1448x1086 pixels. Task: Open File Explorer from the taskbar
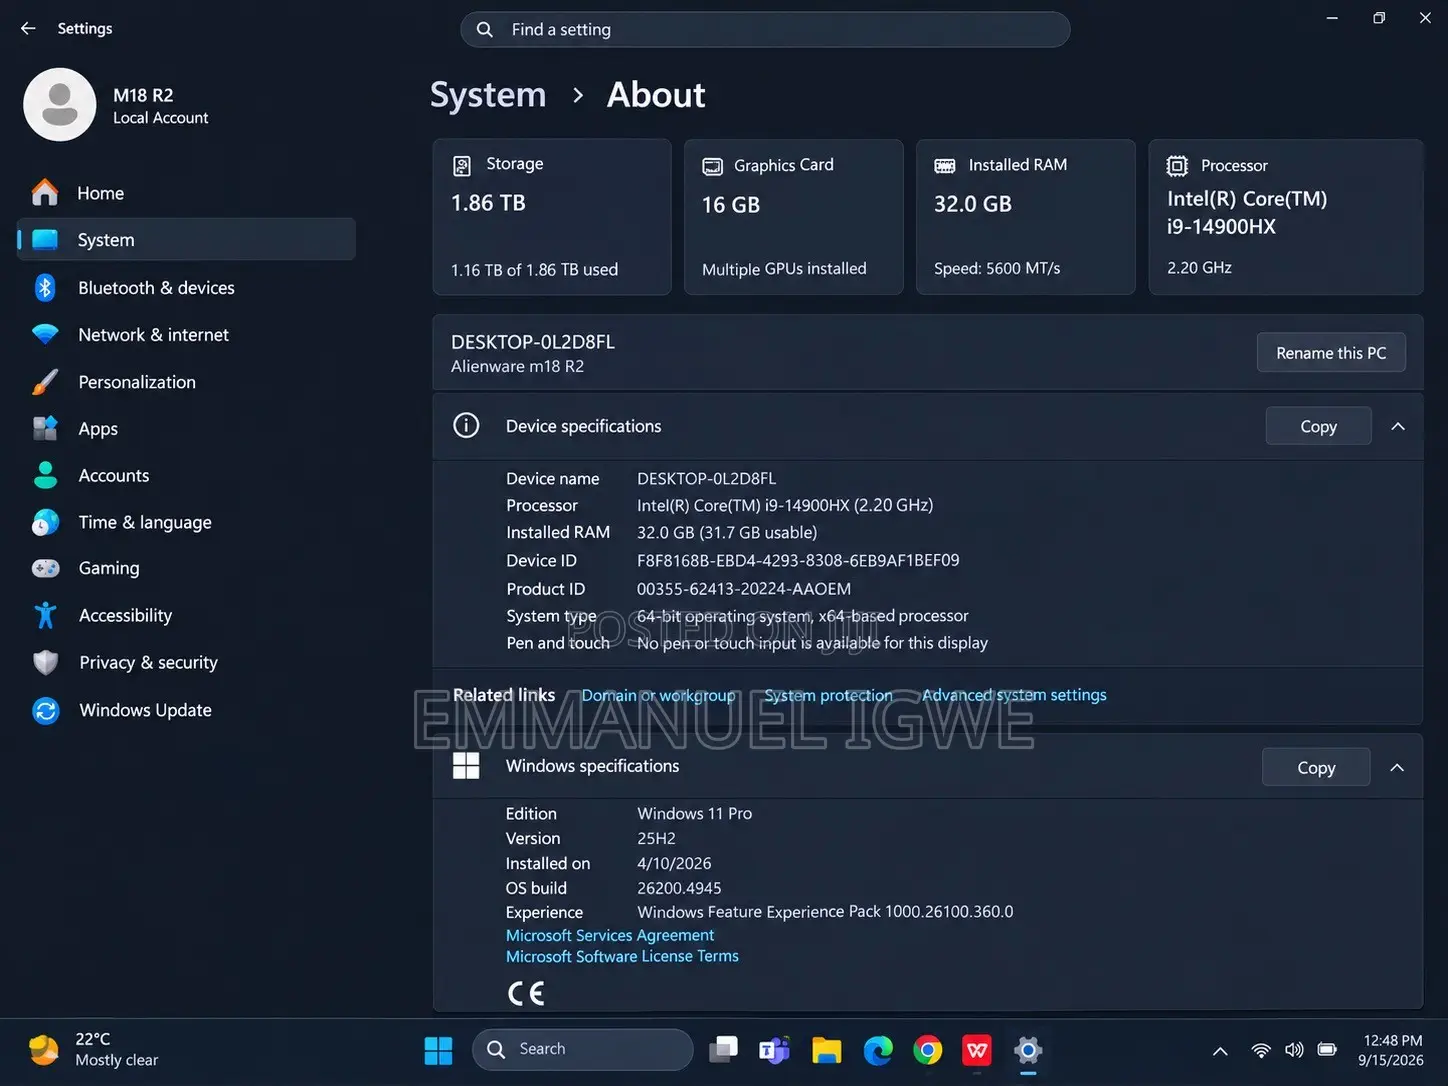click(x=826, y=1050)
